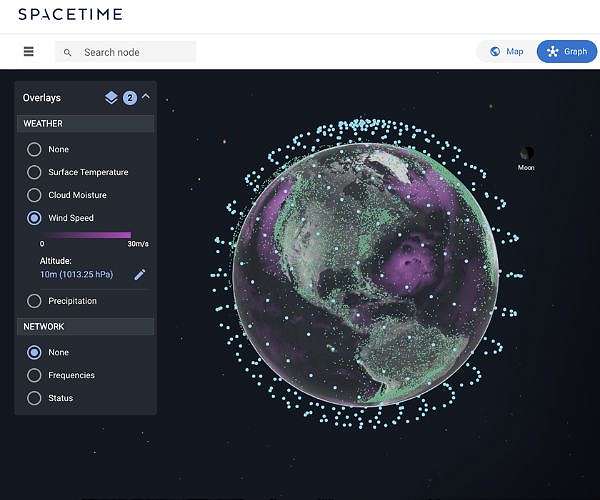600x500 pixels.
Task: Switch to Map view
Action: [x=505, y=51]
